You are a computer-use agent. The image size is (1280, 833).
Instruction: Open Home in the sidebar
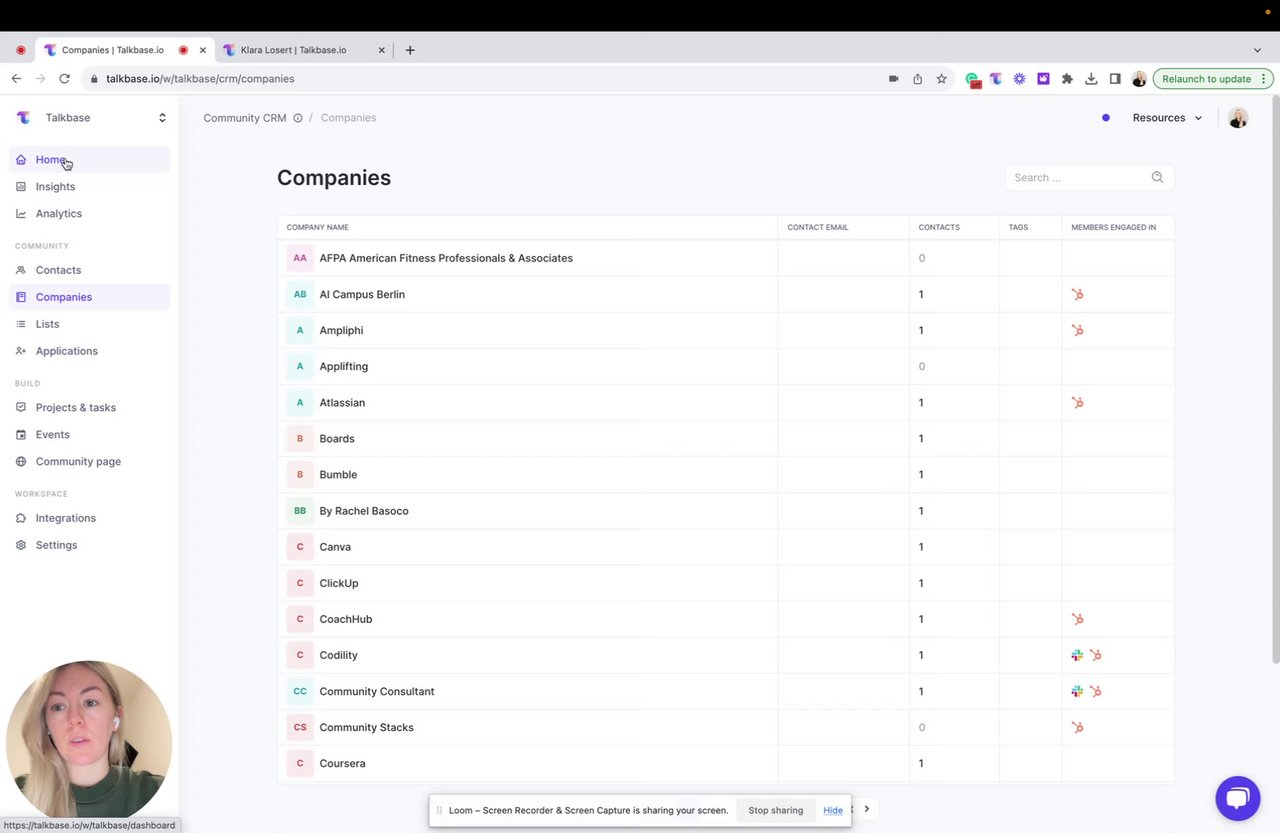pos(89,160)
